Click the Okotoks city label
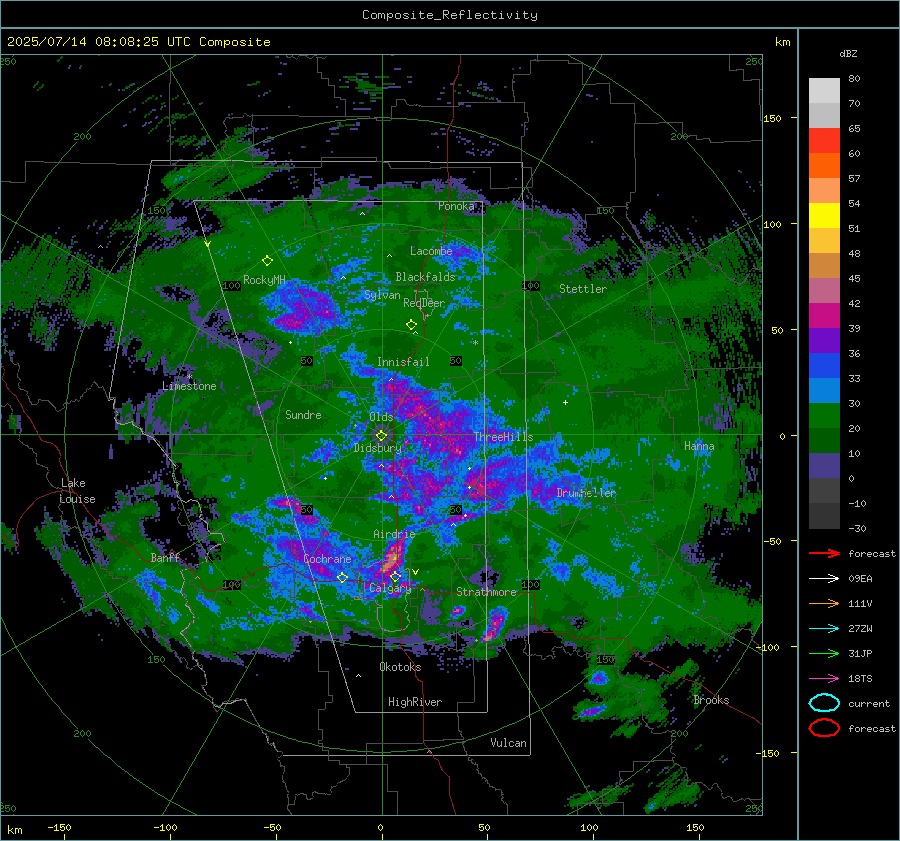This screenshot has height=841, width=900. click(400, 667)
